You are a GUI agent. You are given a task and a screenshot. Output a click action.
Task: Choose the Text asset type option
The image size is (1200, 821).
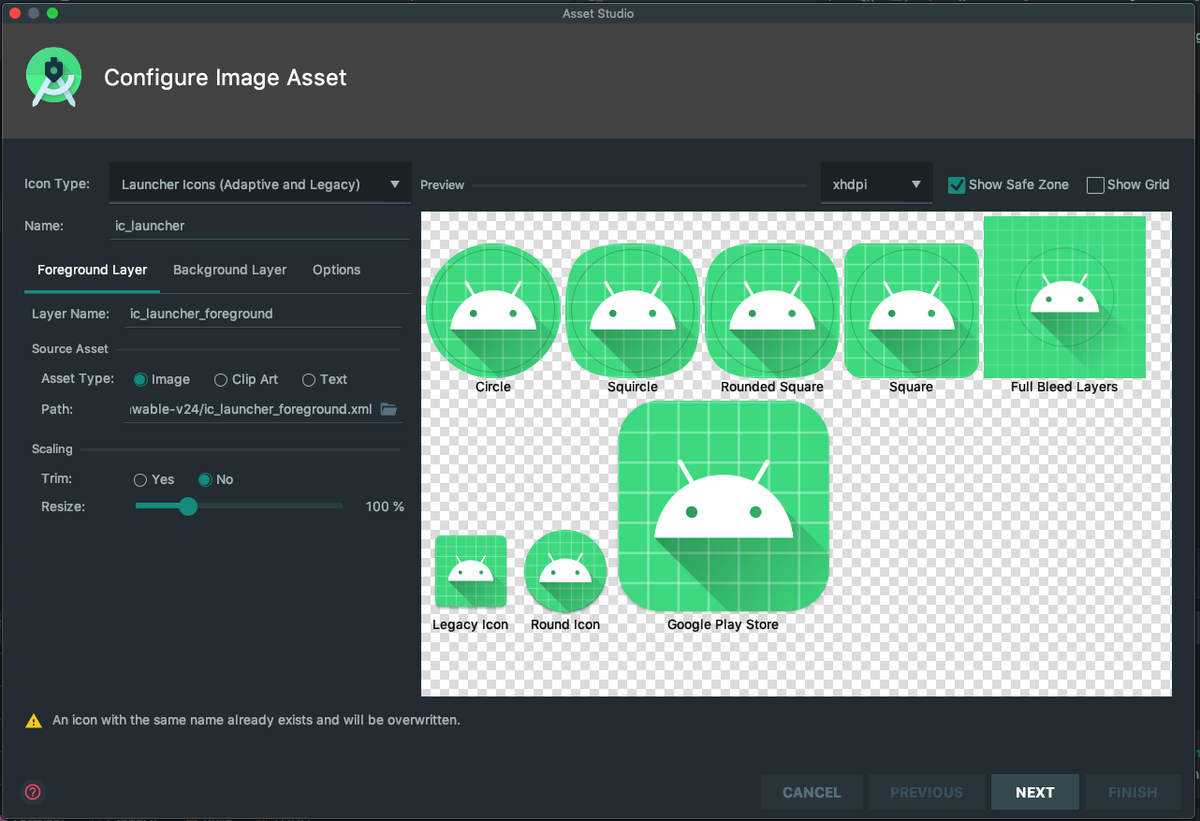(x=309, y=380)
